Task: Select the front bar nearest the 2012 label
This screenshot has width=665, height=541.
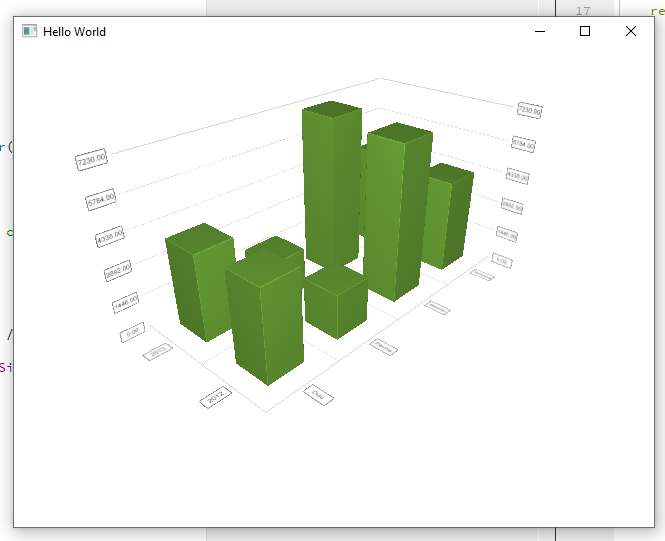Action: 265,318
